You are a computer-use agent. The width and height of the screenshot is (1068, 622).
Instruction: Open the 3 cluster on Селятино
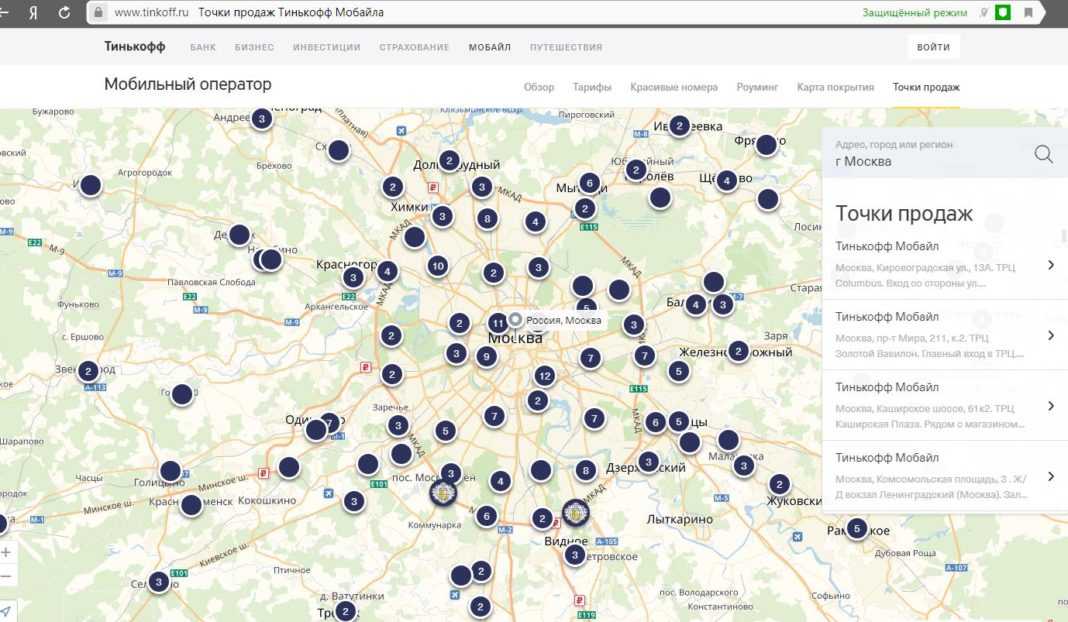click(x=159, y=582)
